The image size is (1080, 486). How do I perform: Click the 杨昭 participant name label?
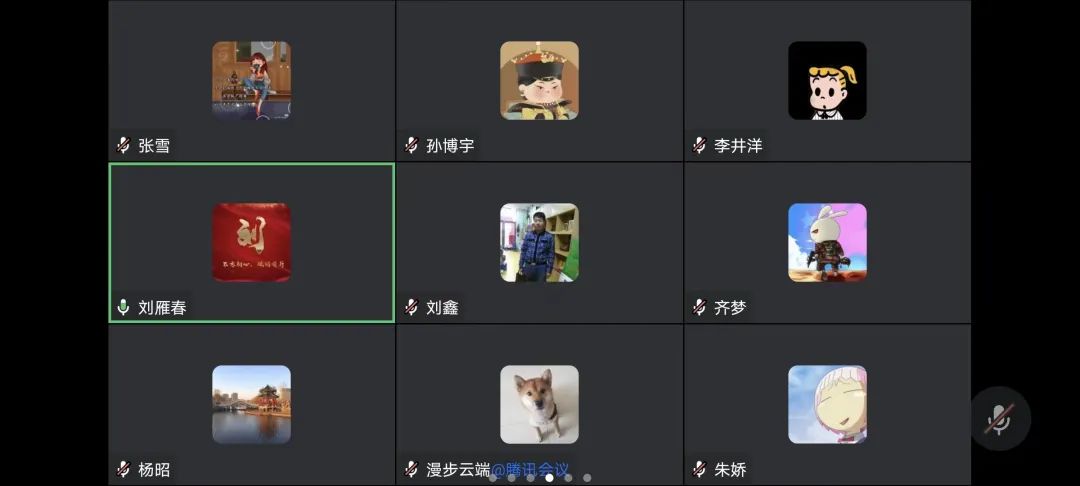[x=154, y=470]
